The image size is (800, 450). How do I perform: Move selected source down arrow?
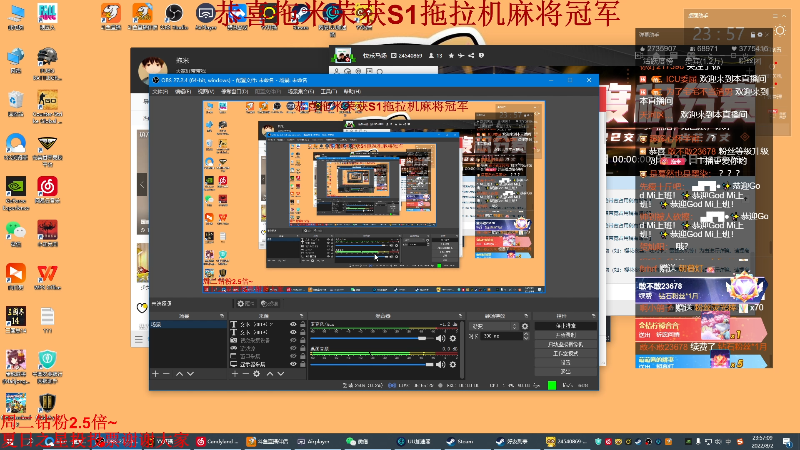(281, 374)
